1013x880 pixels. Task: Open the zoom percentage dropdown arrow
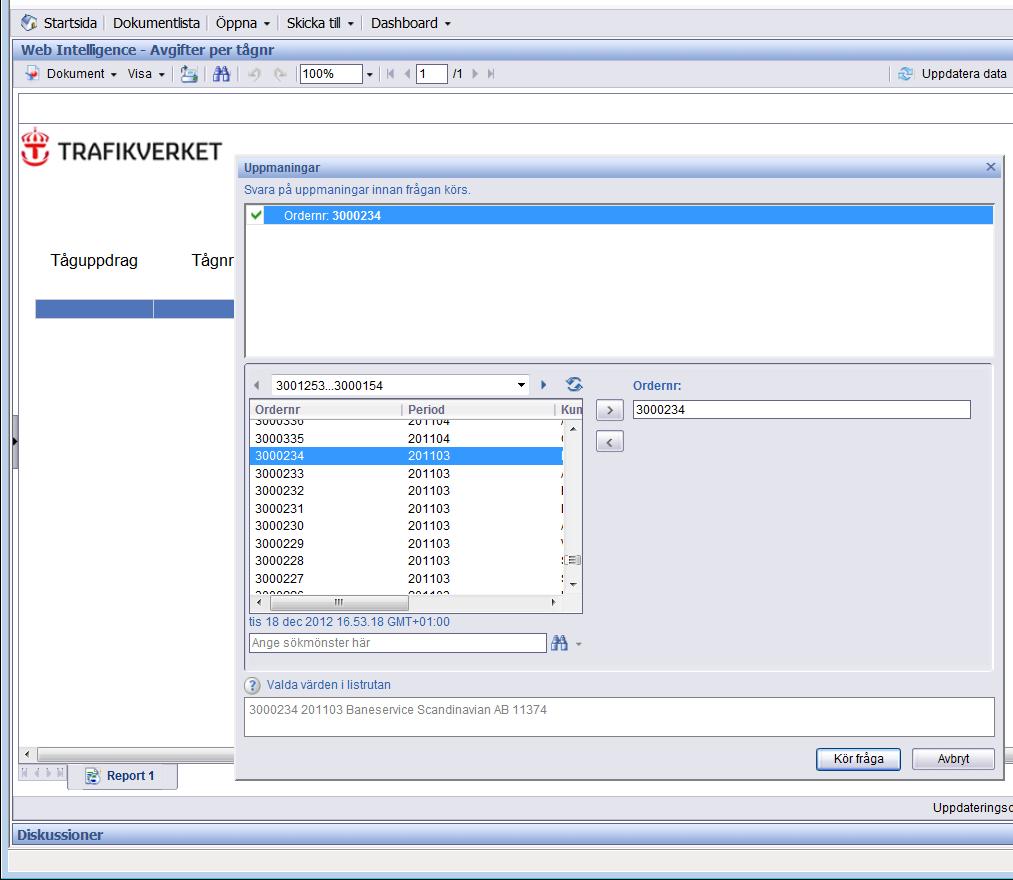(370, 74)
